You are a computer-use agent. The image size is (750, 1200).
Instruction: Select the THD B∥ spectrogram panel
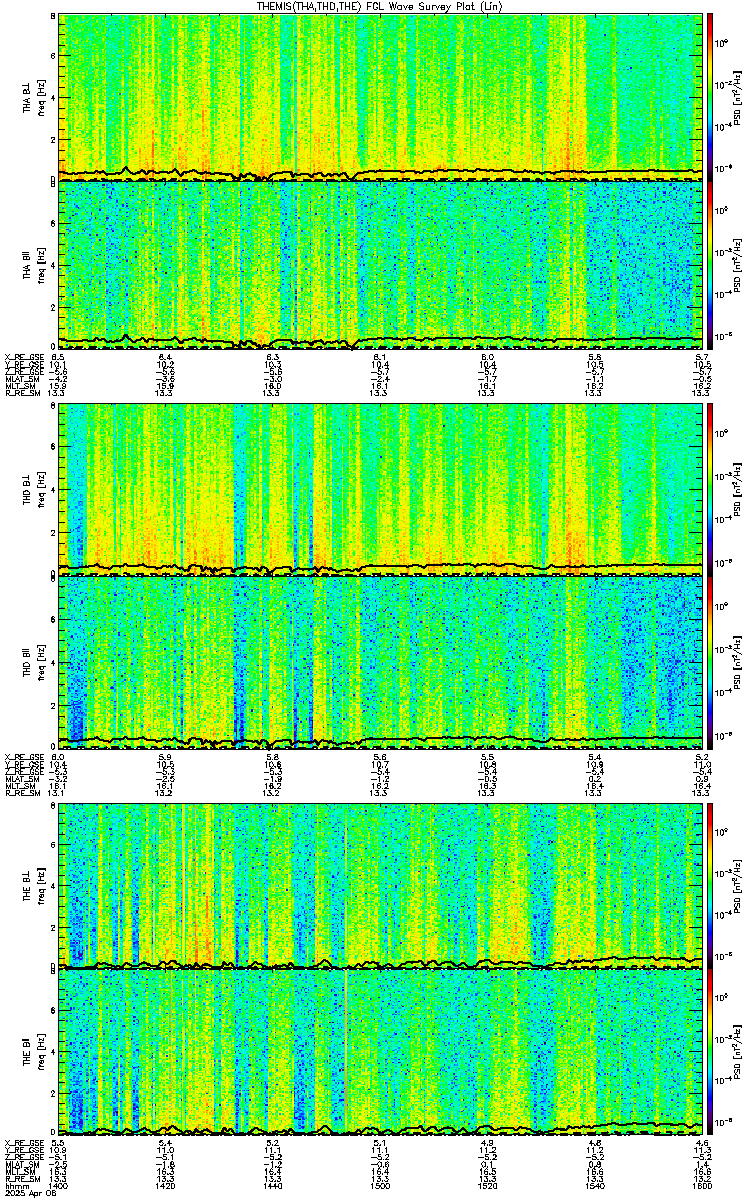pyautogui.click(x=382, y=661)
